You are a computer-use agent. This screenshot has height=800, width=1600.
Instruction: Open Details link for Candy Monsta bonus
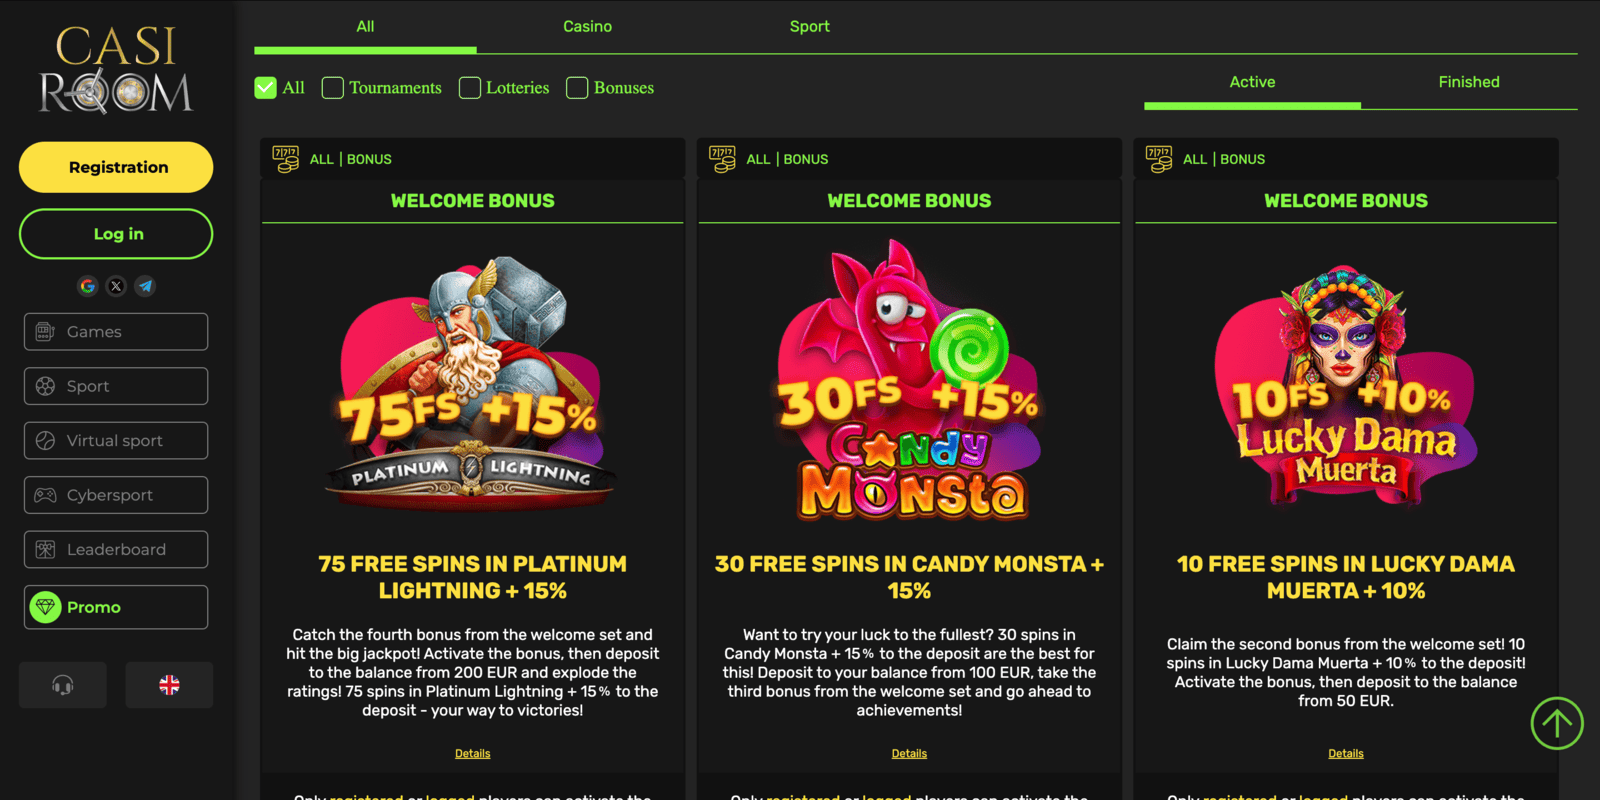tap(909, 754)
